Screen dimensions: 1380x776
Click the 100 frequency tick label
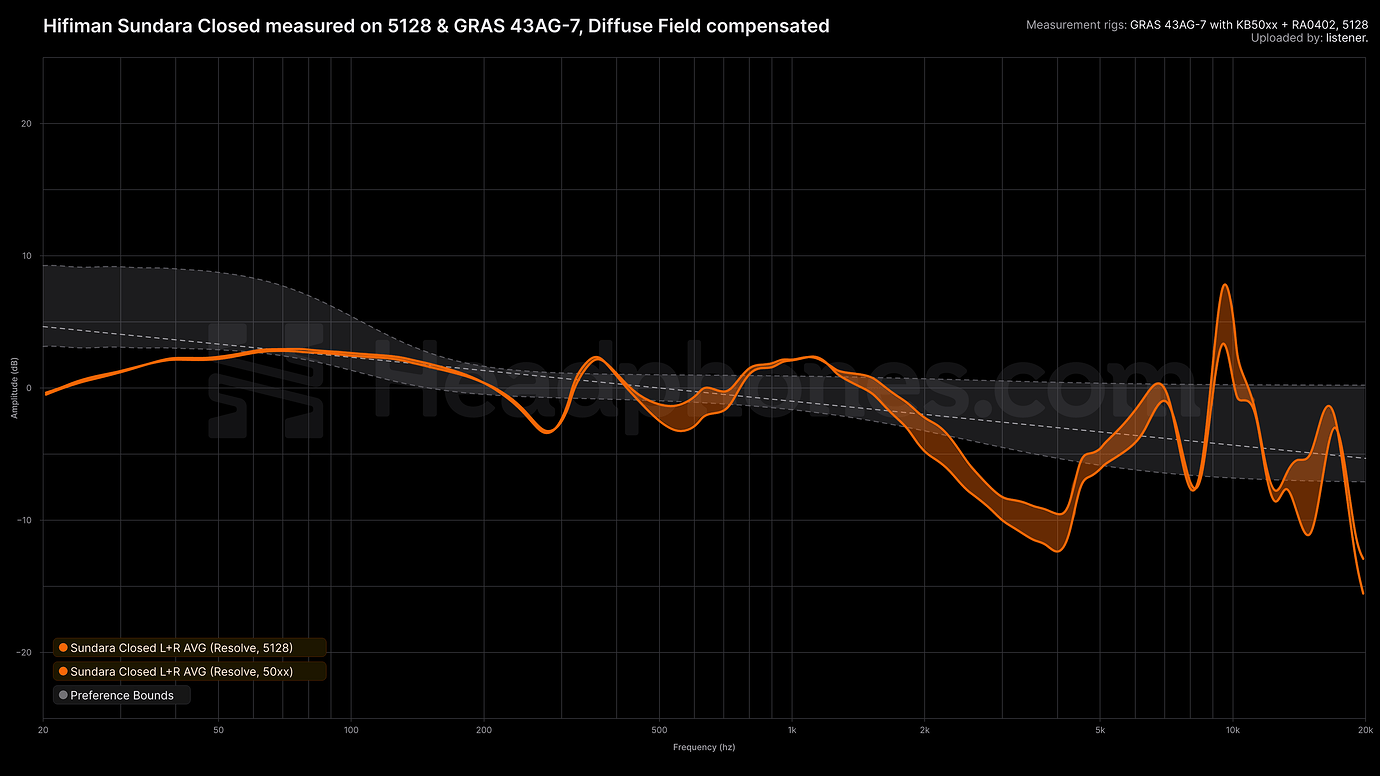tap(351, 730)
